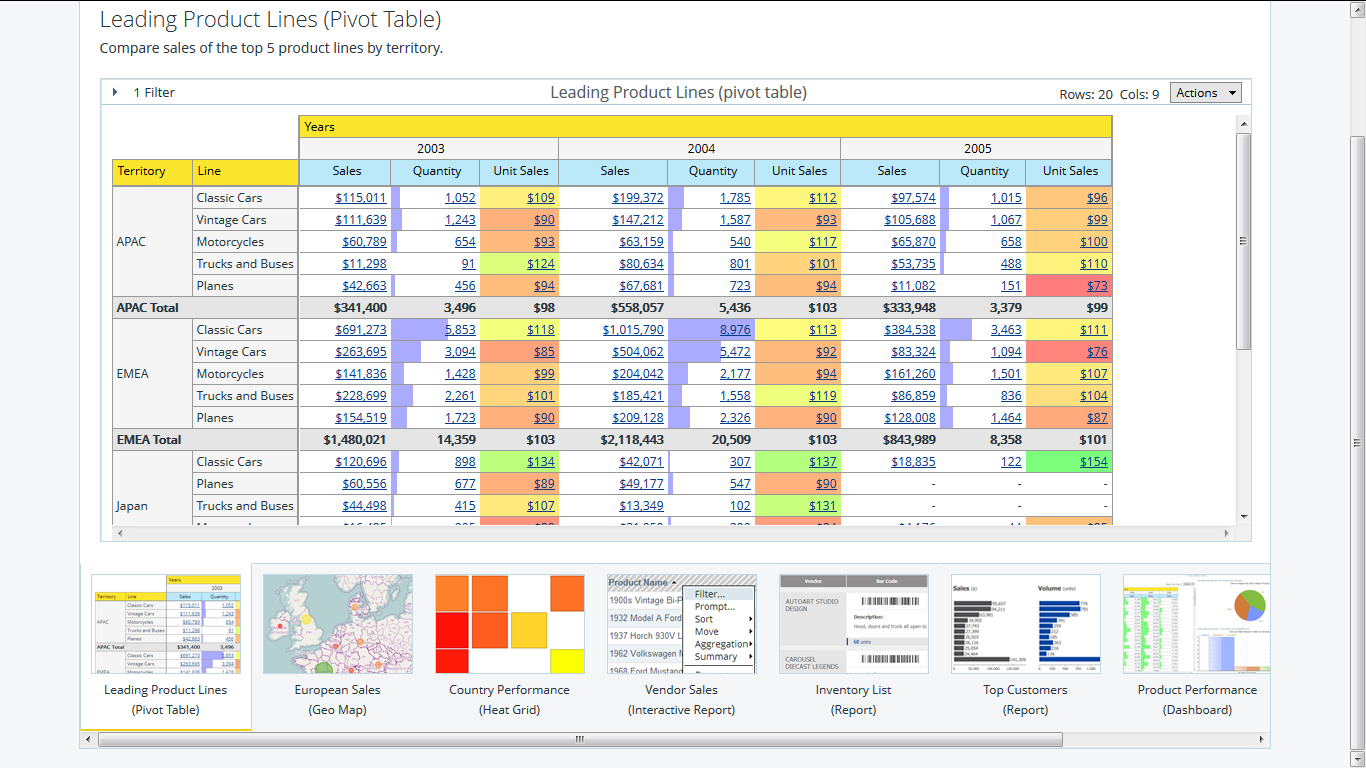Click the Leading Product Lines page heading
Viewport: 1366px width, 768px height.
click(x=270, y=19)
